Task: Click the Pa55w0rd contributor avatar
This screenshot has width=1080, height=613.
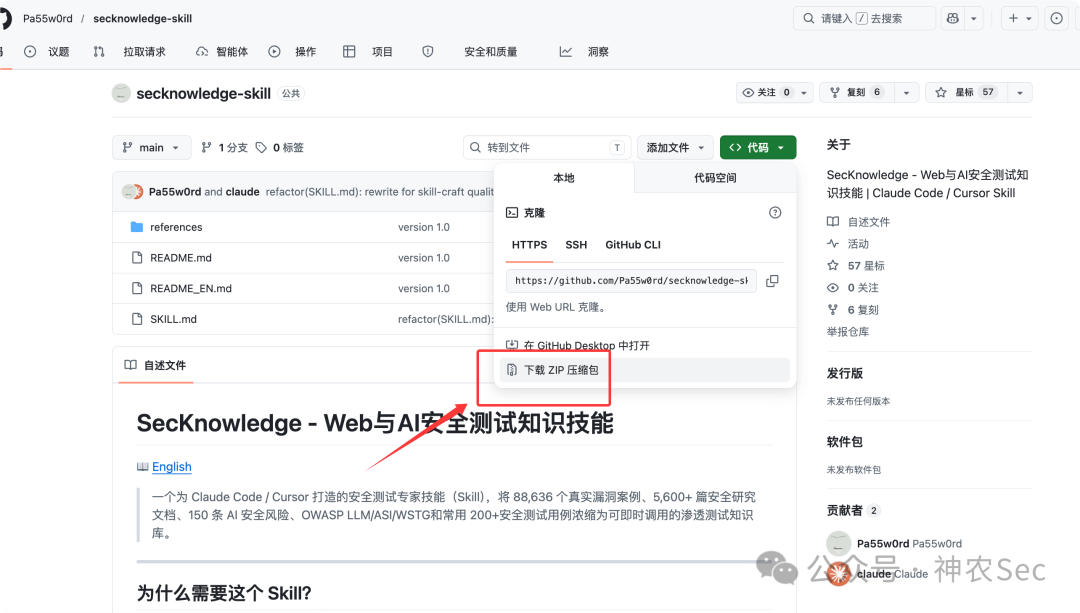Action: 838,543
